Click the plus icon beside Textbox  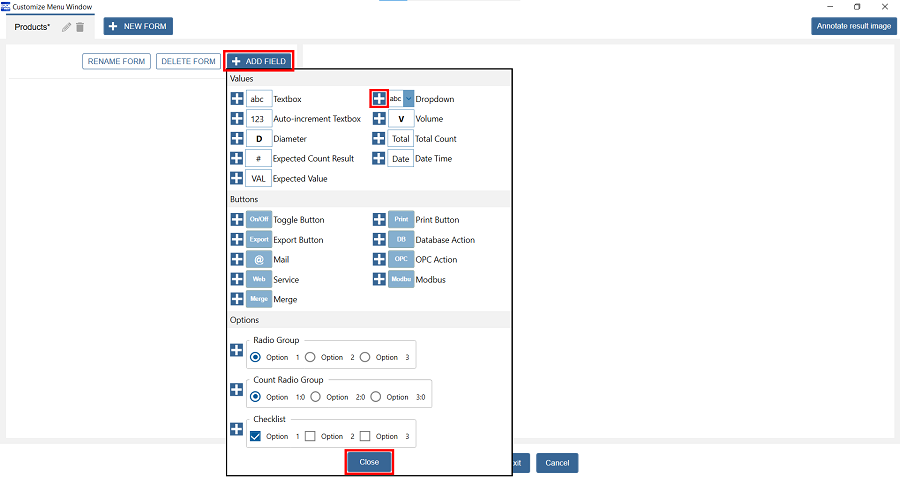coord(237,99)
